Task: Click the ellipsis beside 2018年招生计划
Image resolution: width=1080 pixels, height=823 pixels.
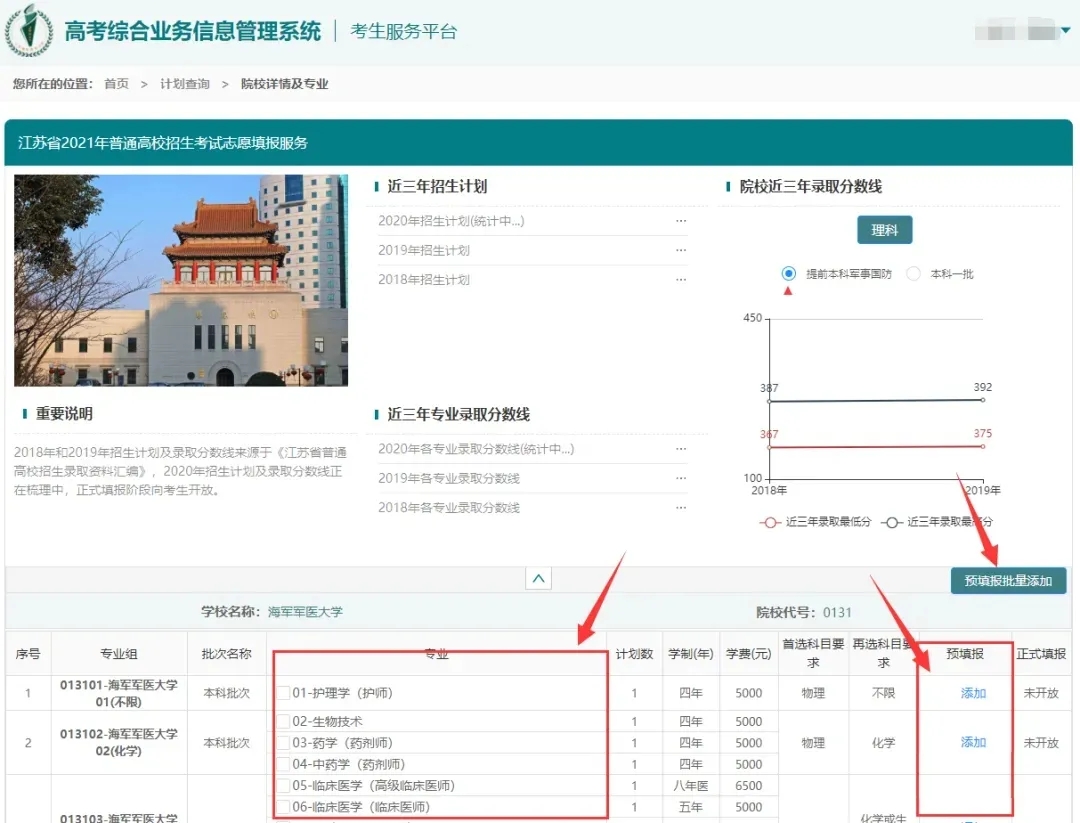Action: coord(681,280)
